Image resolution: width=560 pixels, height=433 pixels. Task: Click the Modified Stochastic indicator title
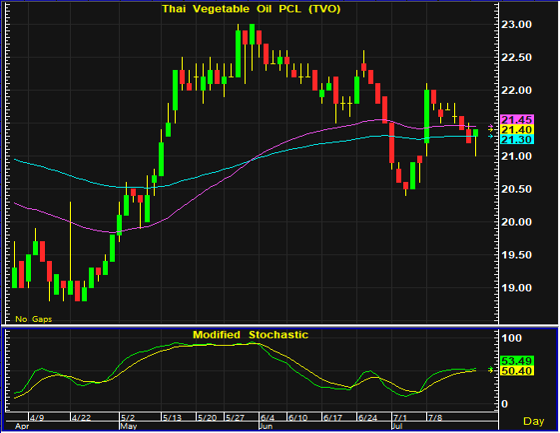point(250,335)
